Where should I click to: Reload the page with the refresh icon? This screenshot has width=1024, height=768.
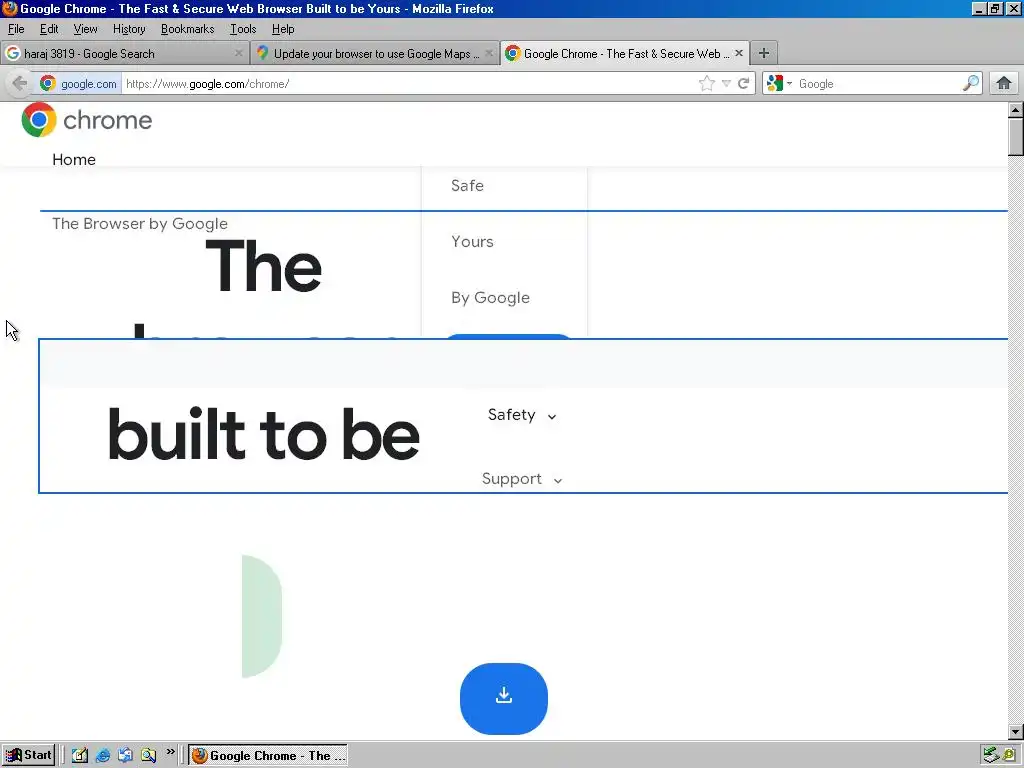743,84
